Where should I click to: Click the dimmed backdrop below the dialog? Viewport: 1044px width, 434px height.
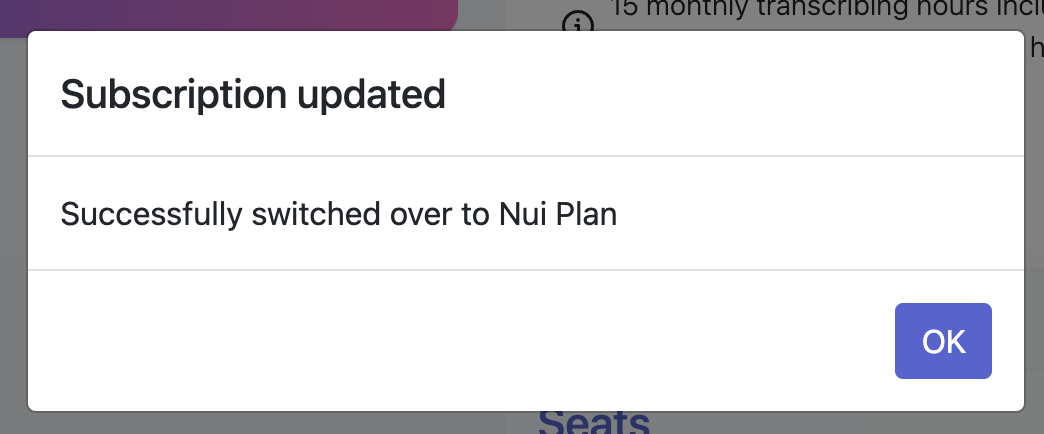point(266,423)
